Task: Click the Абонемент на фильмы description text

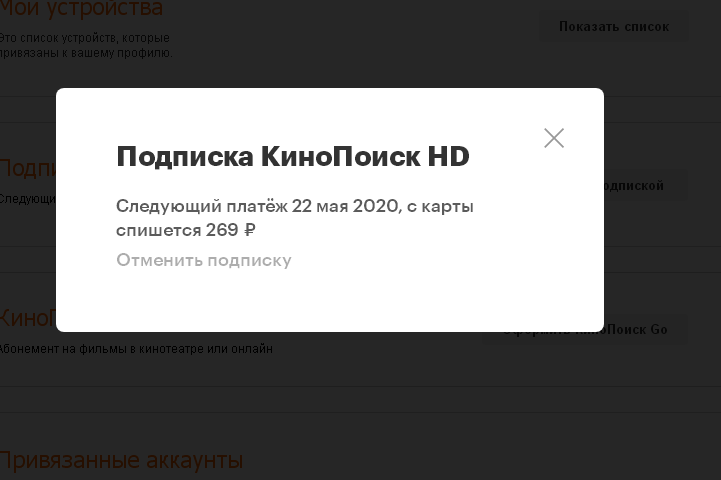Action: pos(136,349)
